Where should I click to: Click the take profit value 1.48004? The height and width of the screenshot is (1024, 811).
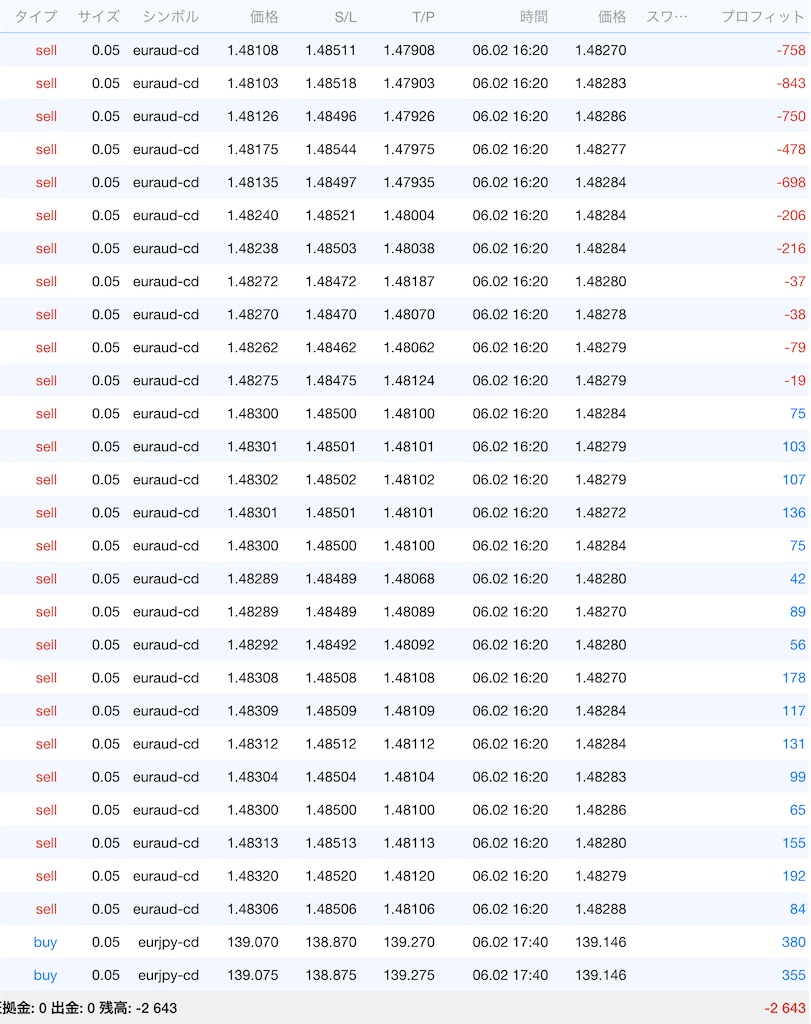(x=409, y=216)
